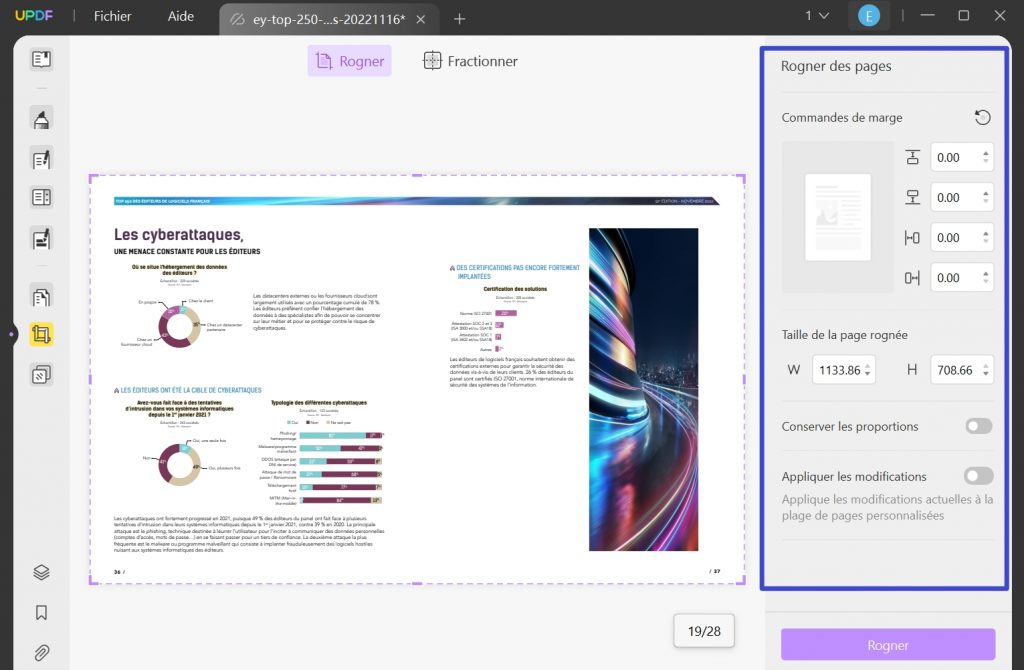Adjust the right margin value stepper

click(x=985, y=278)
